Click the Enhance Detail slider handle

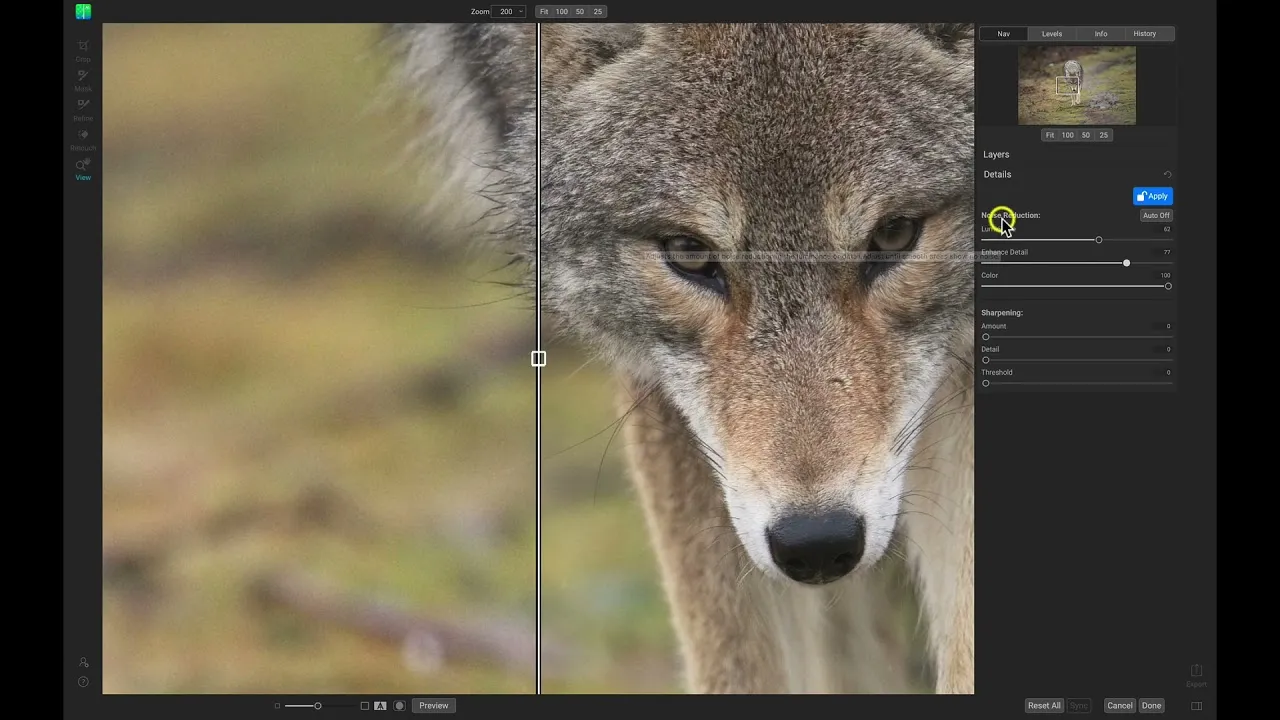click(1127, 263)
